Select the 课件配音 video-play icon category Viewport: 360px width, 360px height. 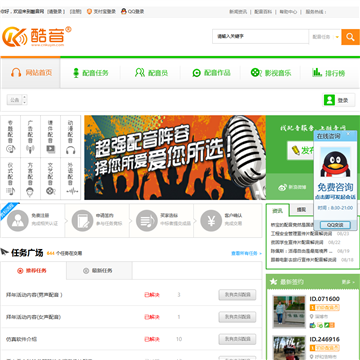coord(50,136)
